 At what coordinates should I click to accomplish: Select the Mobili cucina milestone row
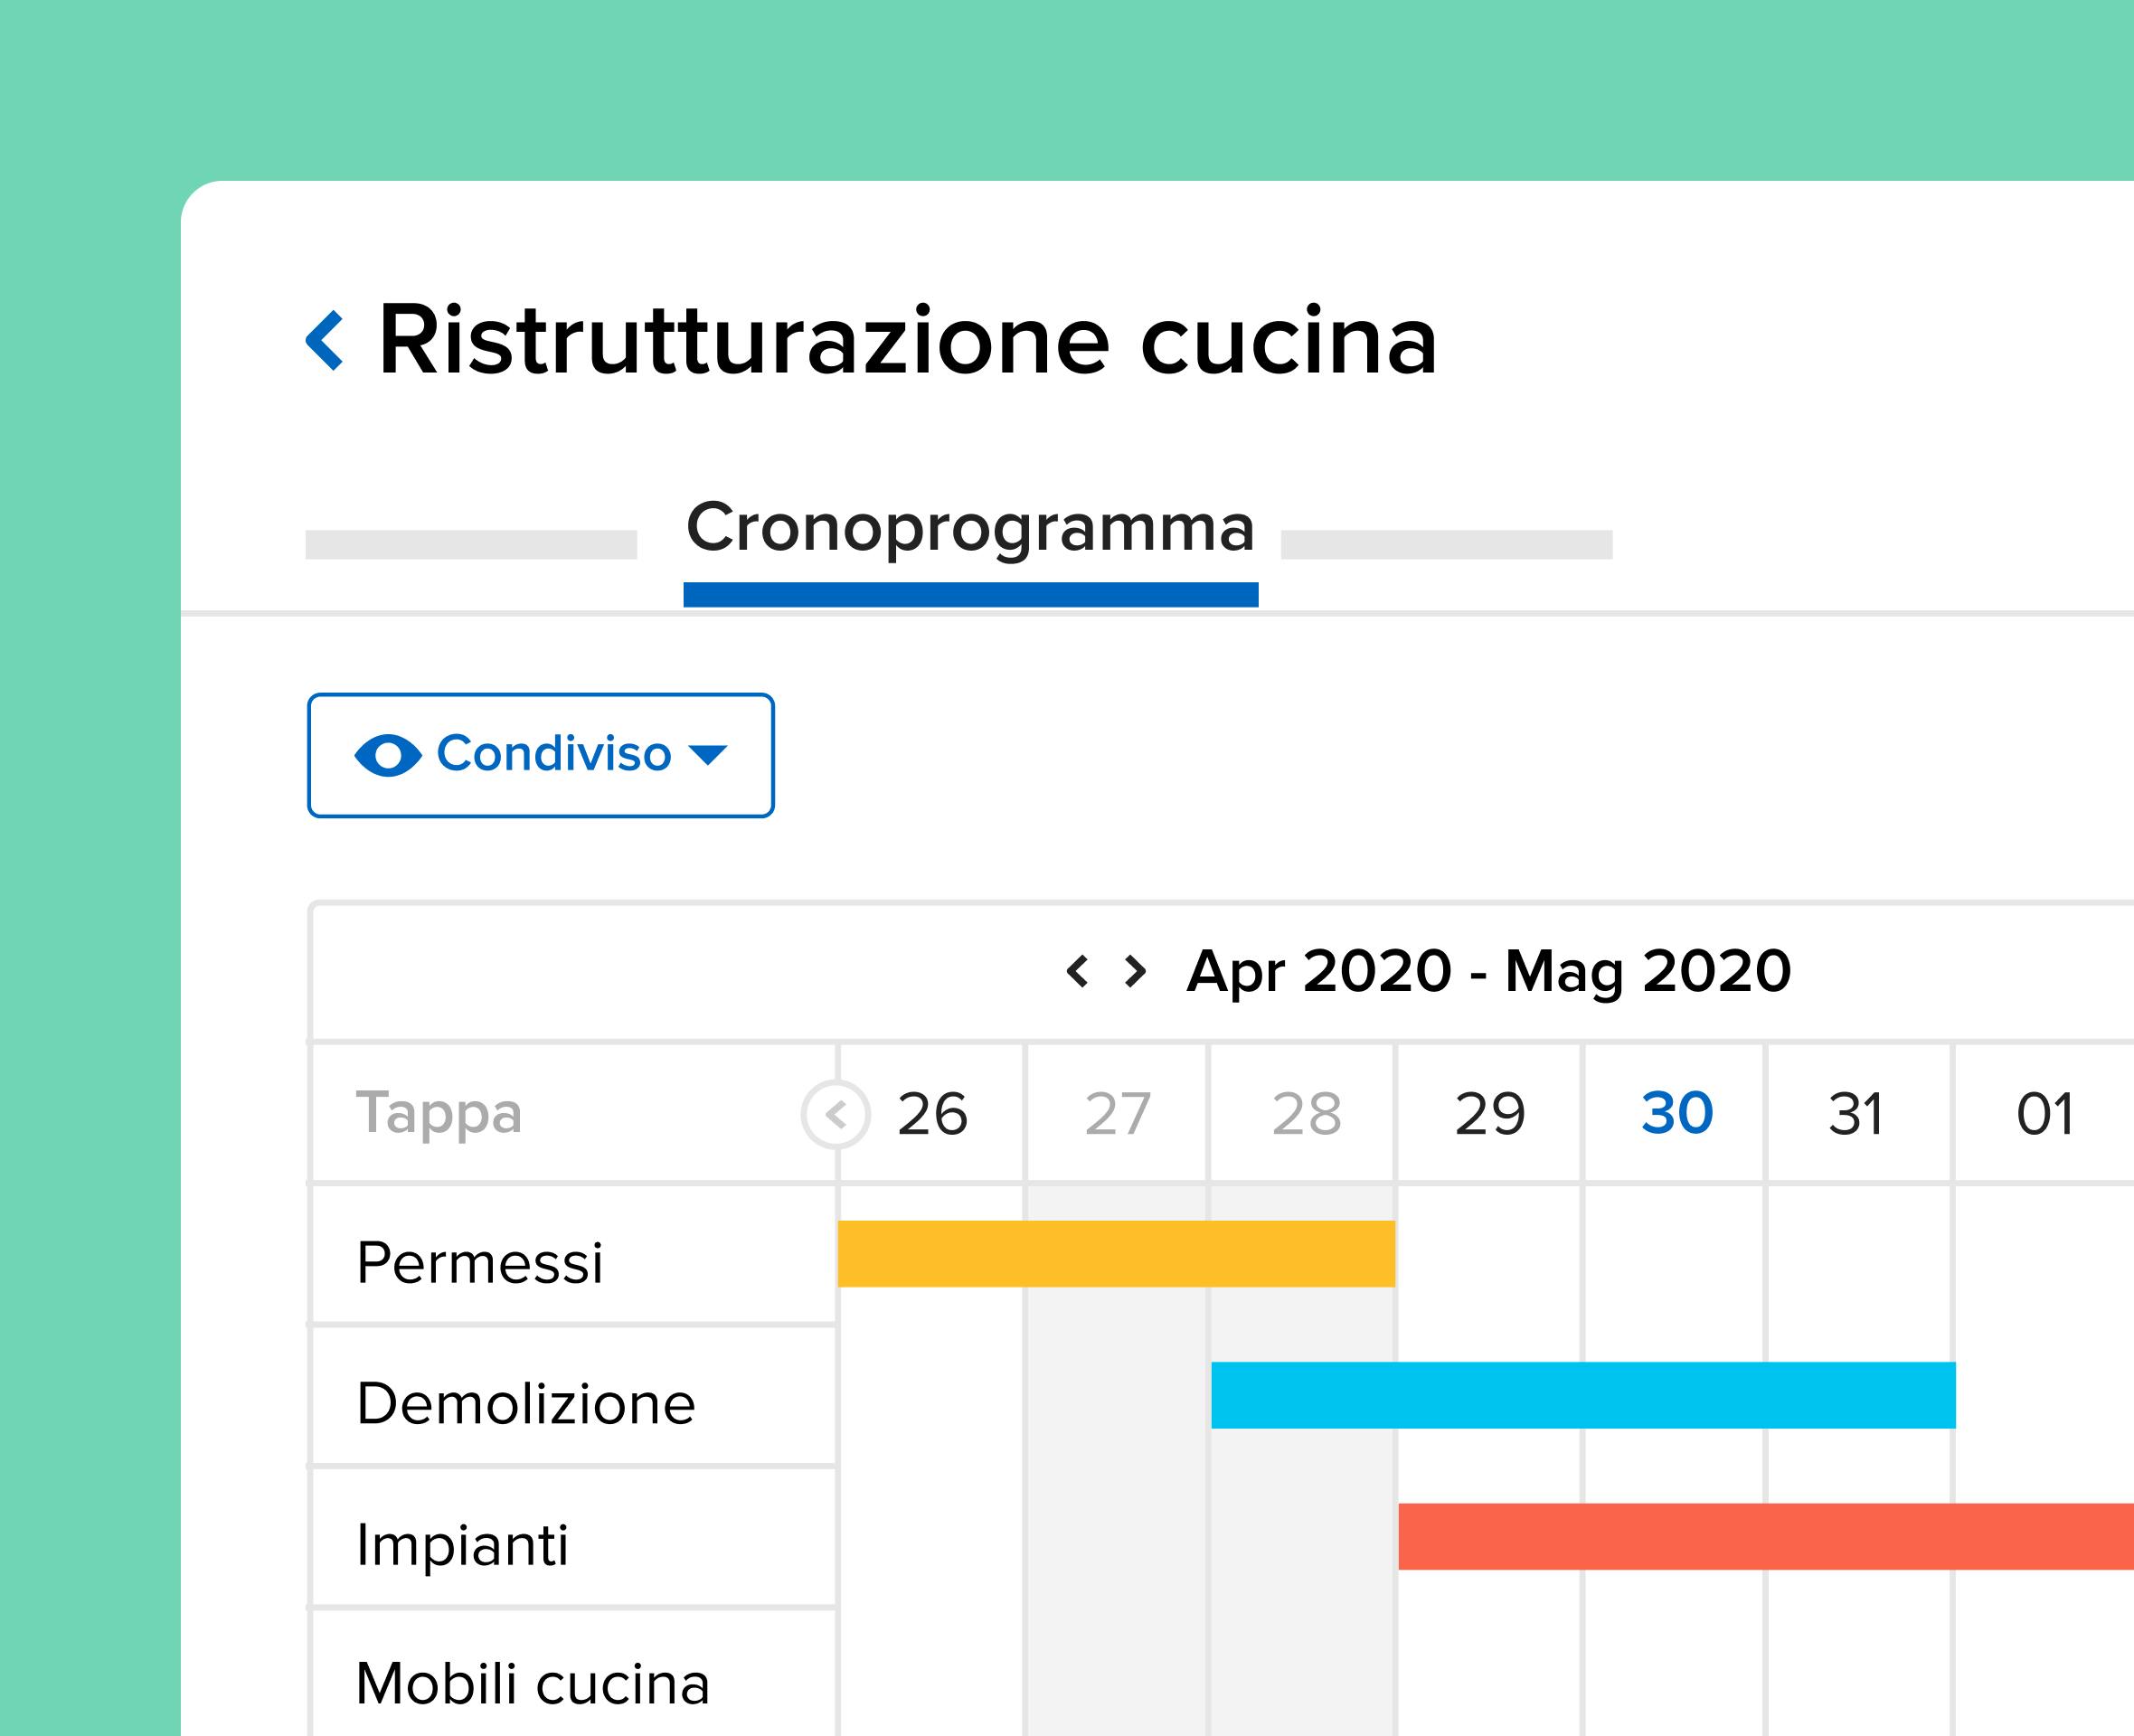(533, 1683)
